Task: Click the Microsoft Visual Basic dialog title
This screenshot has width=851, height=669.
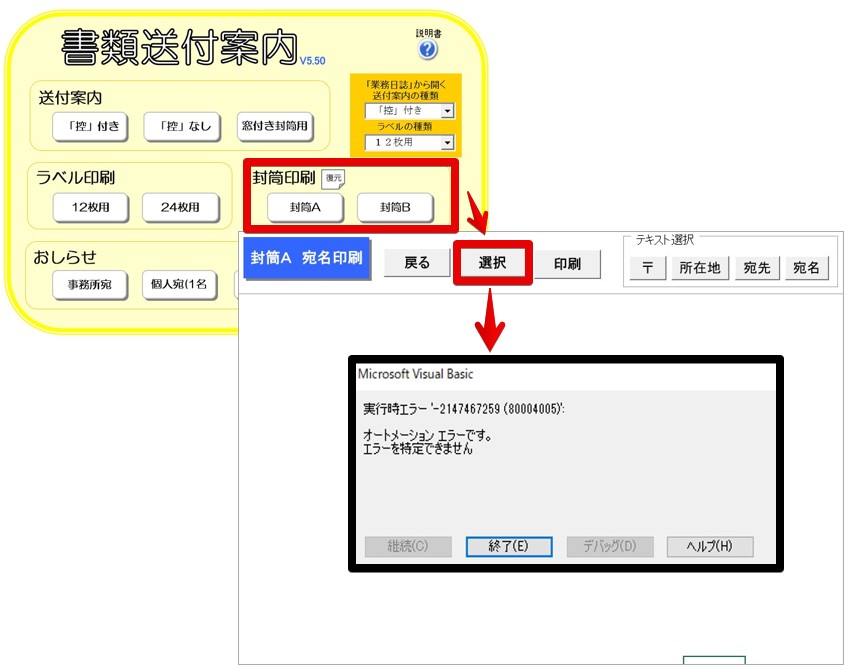Action: [x=415, y=374]
